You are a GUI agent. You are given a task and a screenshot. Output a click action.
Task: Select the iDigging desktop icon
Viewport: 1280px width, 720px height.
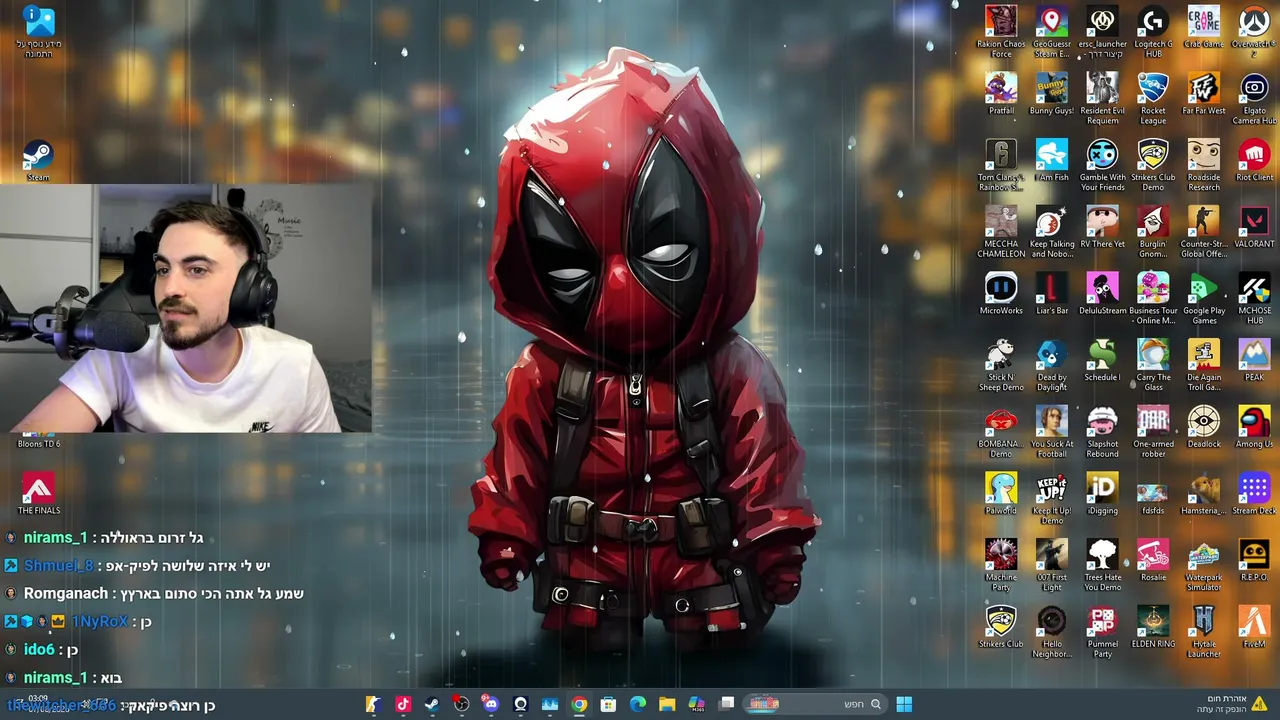1102,494
